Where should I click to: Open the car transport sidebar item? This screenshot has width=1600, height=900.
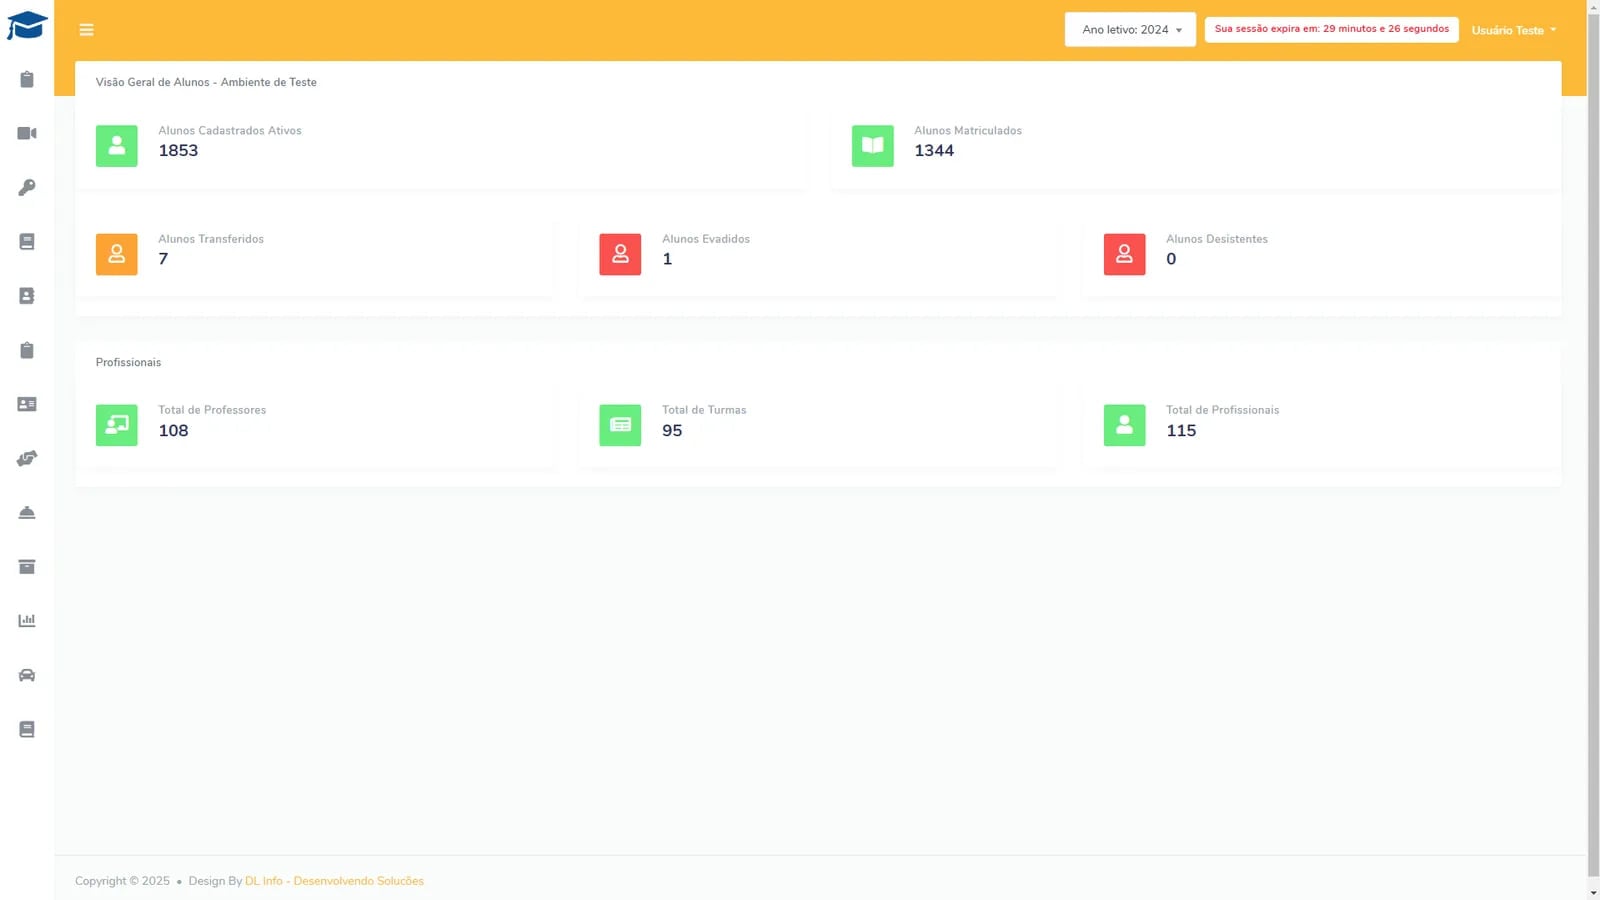pos(27,675)
